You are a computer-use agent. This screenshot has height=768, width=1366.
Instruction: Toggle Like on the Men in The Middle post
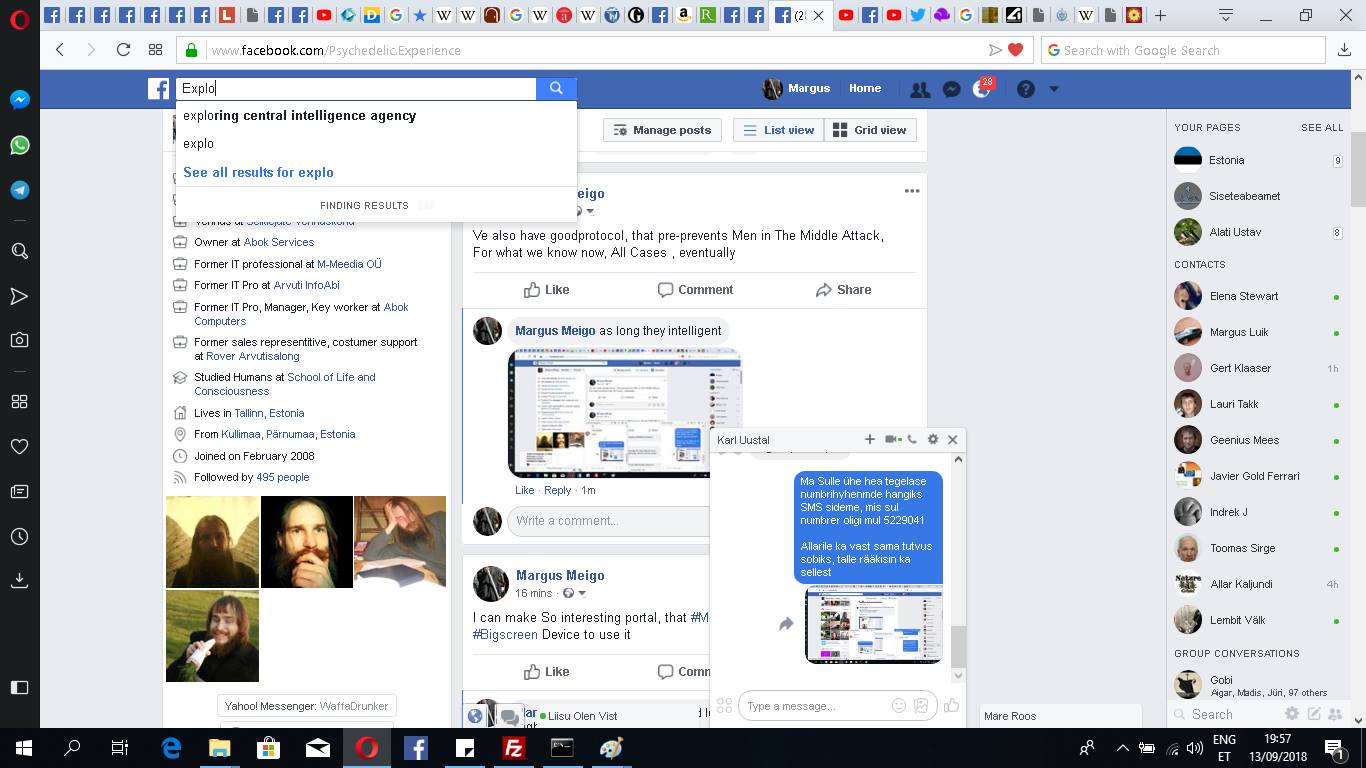pyautogui.click(x=547, y=290)
